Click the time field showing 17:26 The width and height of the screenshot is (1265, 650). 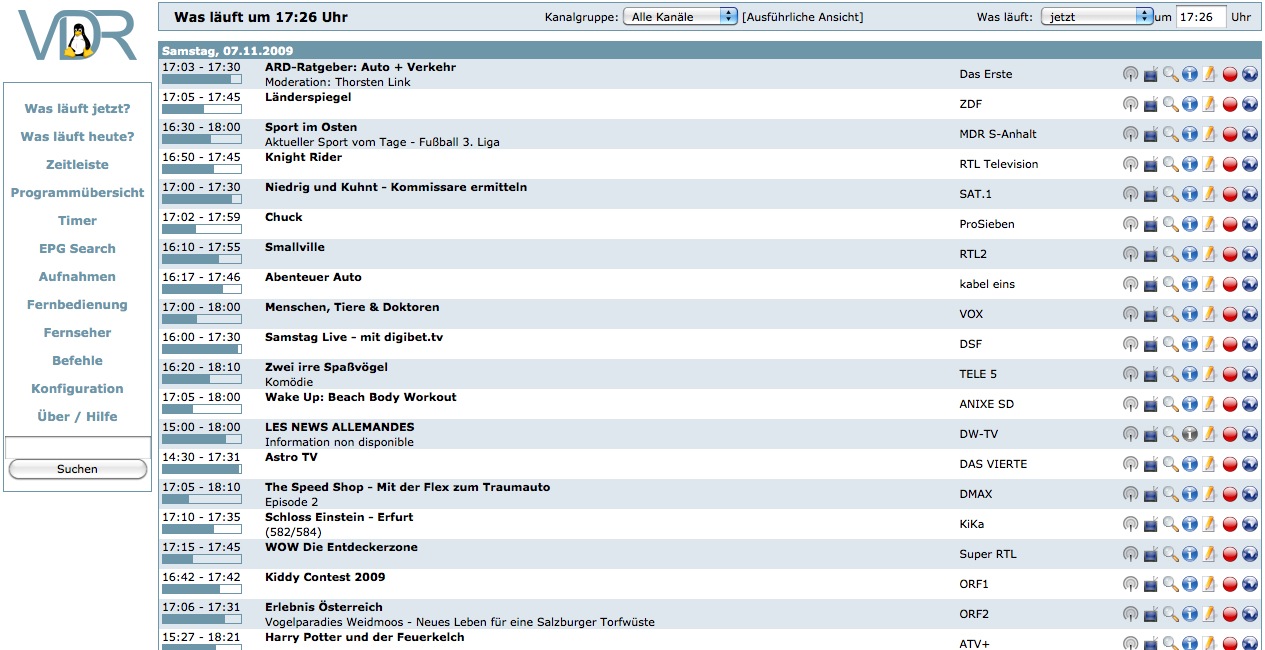point(1201,17)
